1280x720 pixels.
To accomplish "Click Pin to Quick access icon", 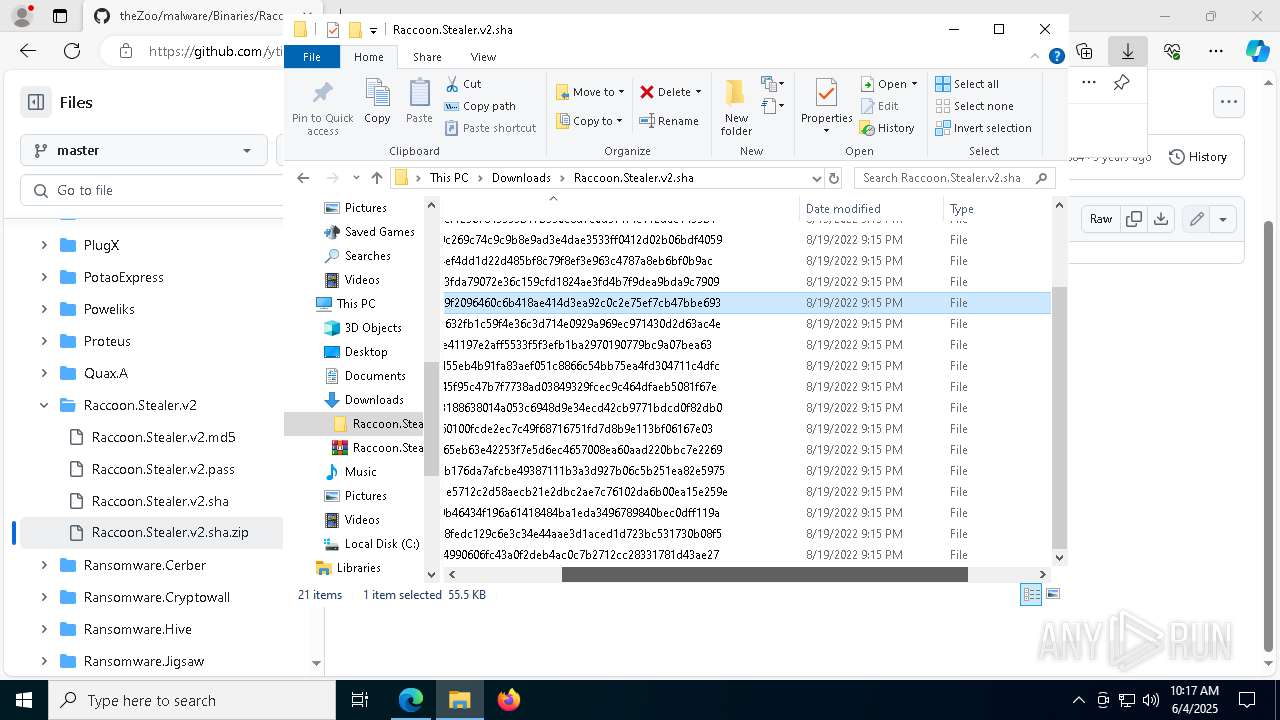I will coord(322,108).
